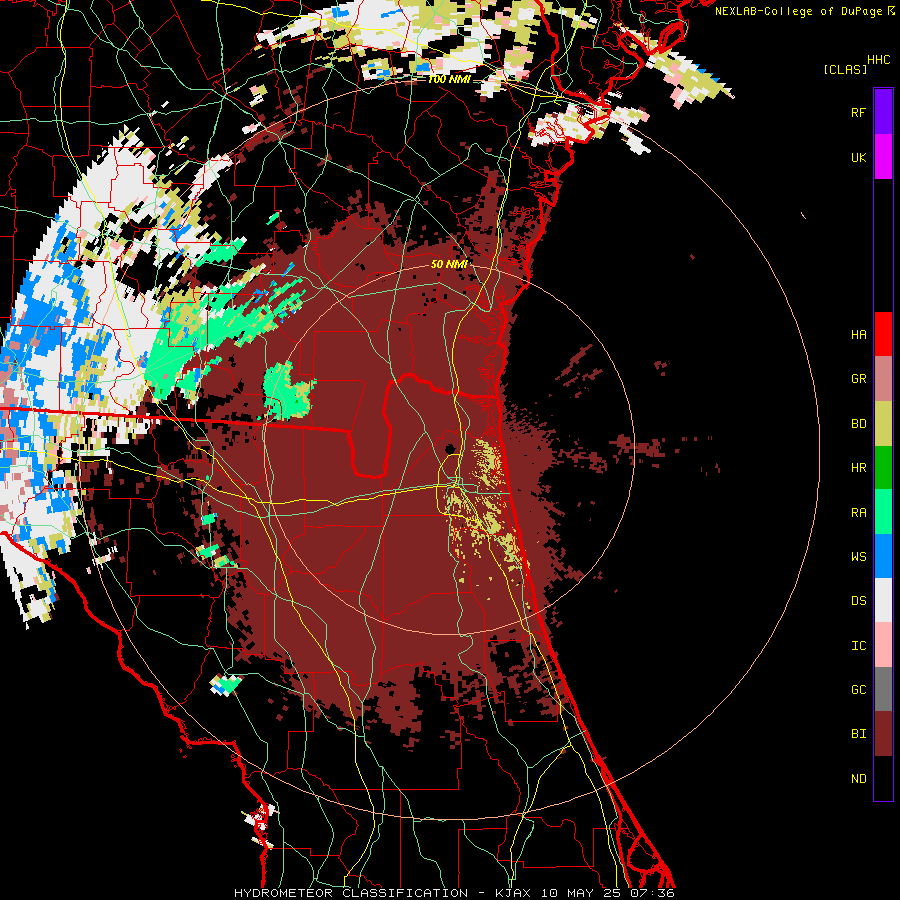
Task: Click the BD yellow-tan legend swatch
Action: (883, 423)
